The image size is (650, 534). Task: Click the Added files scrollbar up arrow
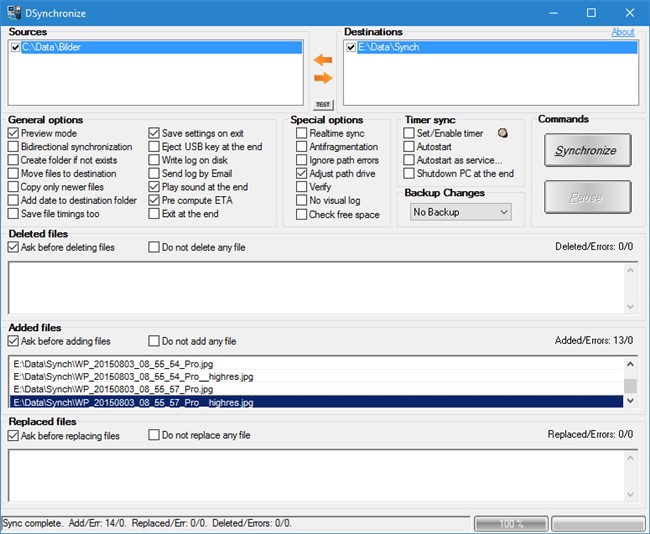click(x=630, y=364)
